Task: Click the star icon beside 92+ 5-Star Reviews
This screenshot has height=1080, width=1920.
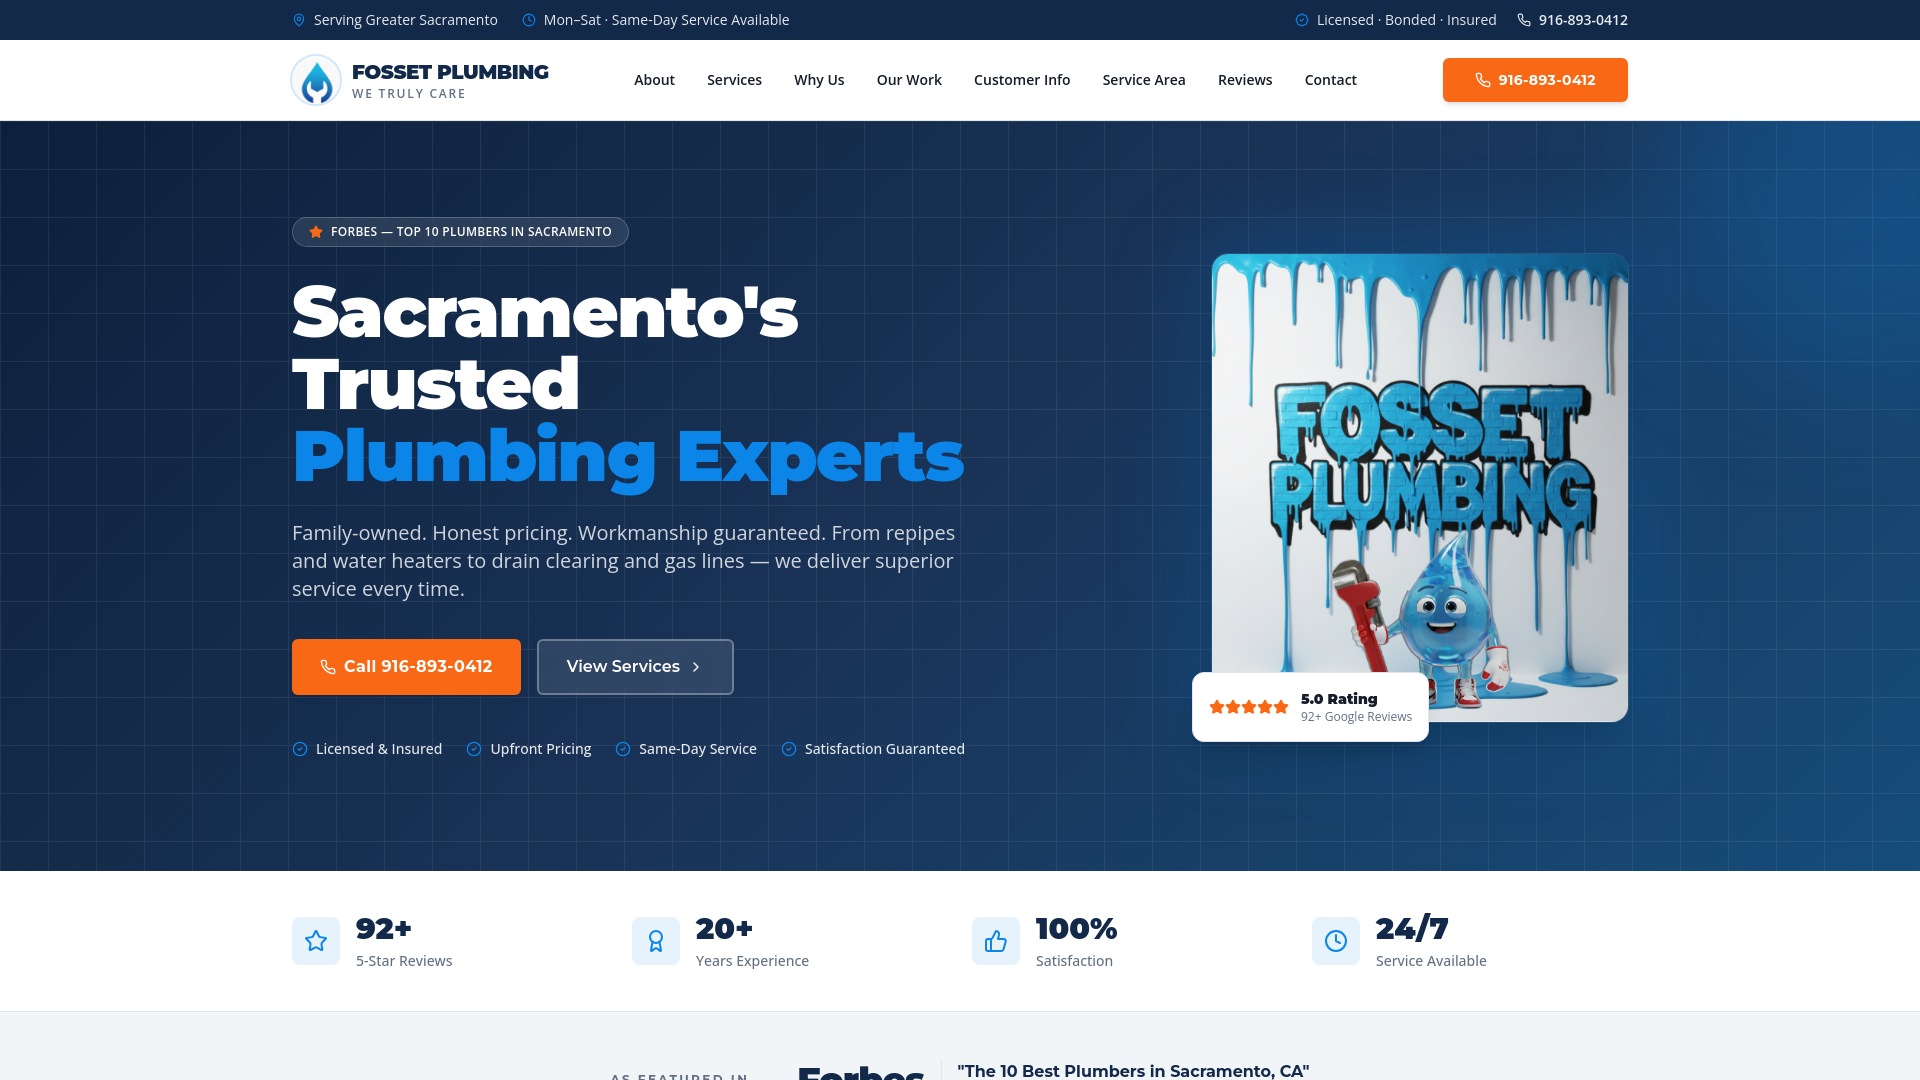Action: point(316,941)
